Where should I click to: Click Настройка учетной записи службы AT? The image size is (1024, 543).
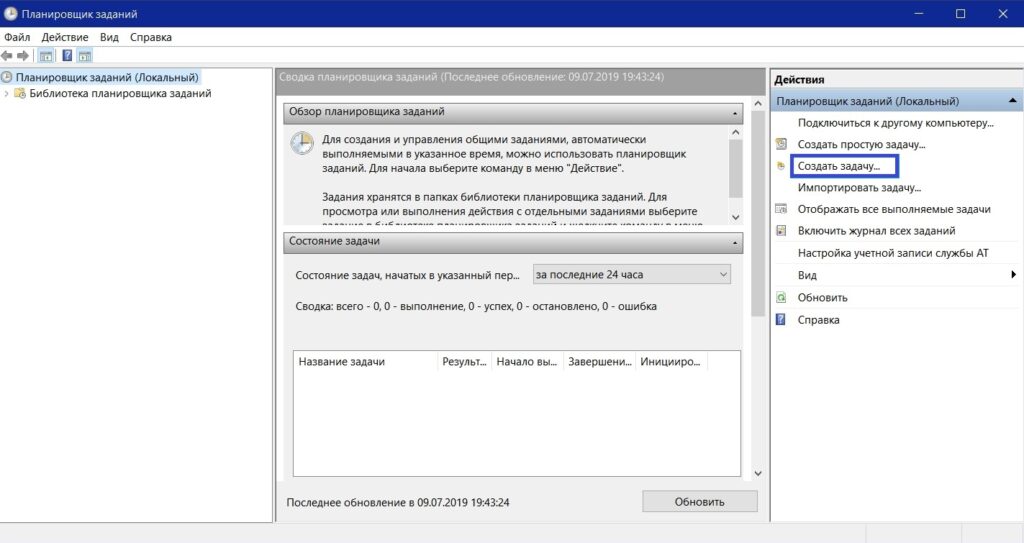point(893,253)
